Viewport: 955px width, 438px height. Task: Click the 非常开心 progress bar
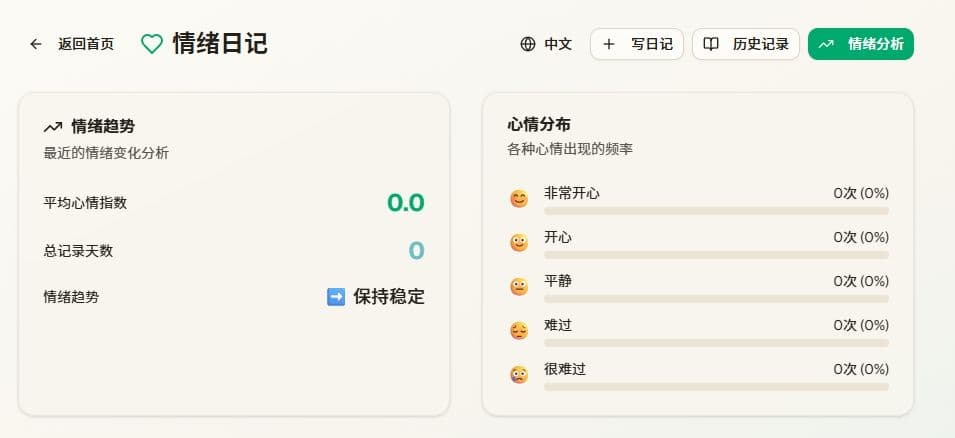[x=716, y=211]
